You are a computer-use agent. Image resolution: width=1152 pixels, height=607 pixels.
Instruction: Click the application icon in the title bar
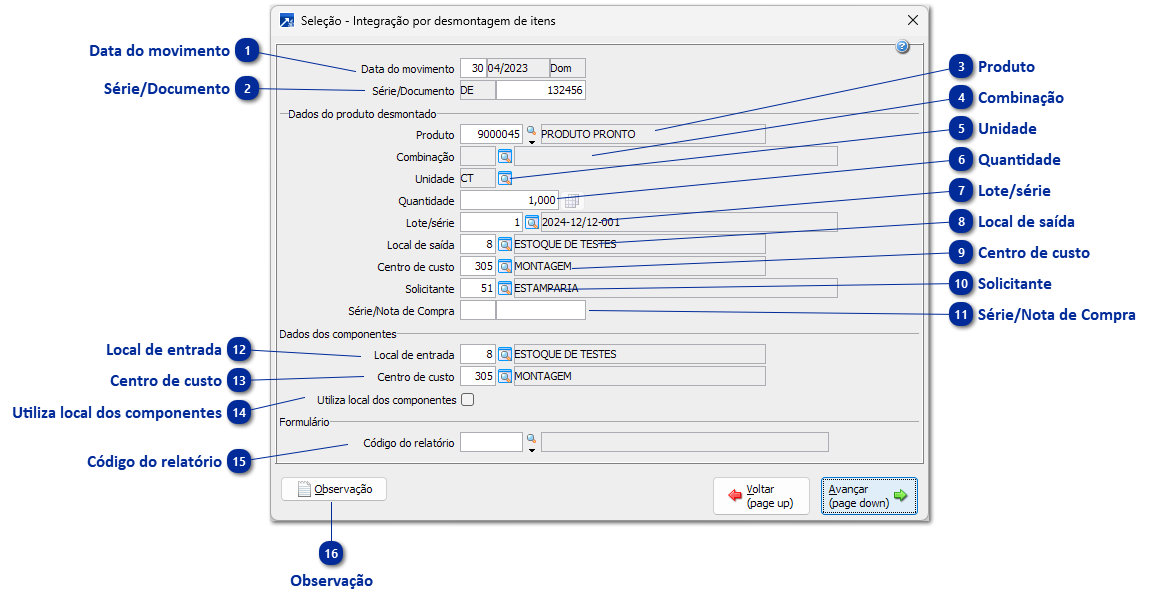(287, 21)
